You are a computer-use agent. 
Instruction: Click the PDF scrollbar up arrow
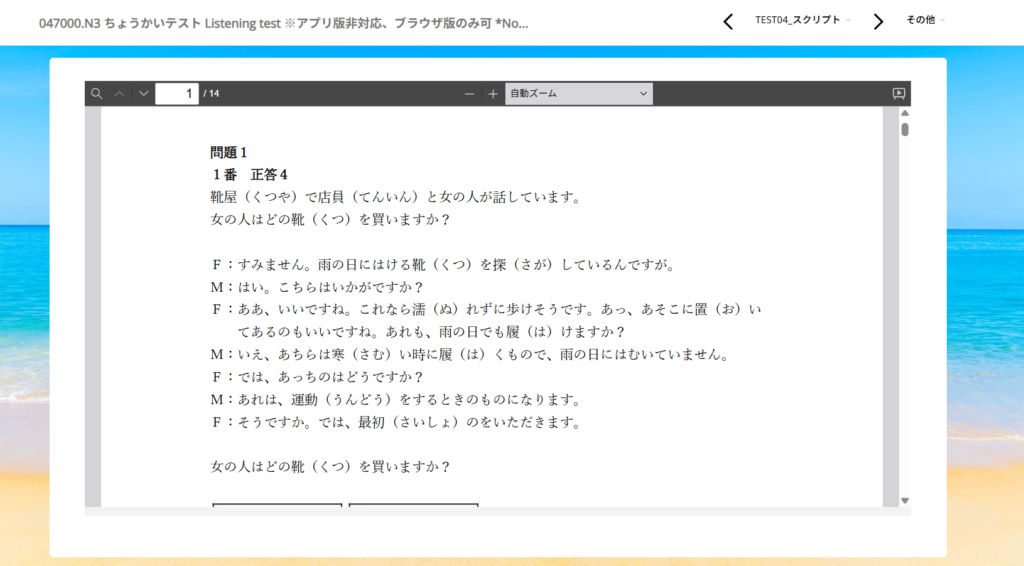(x=904, y=113)
